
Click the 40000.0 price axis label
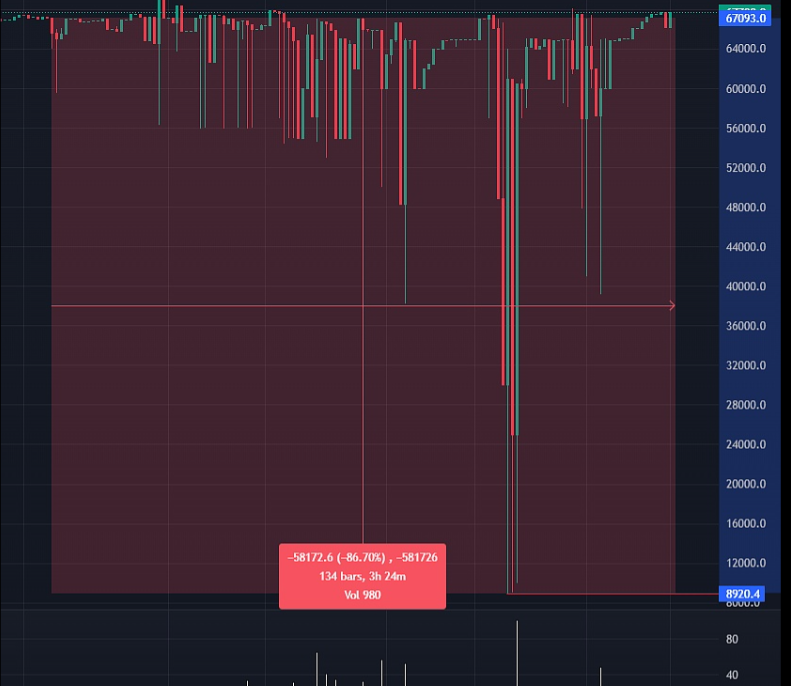pos(745,287)
